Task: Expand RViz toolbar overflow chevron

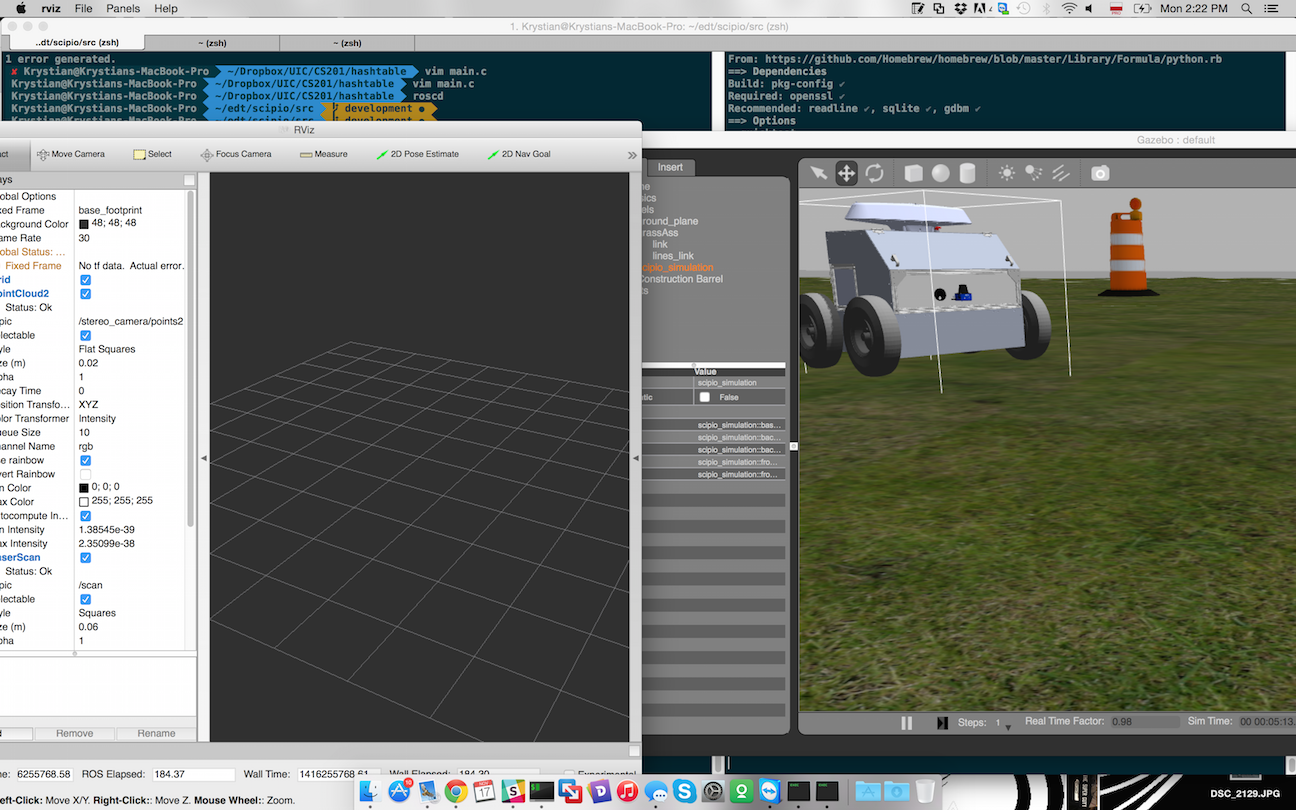Action: point(632,155)
